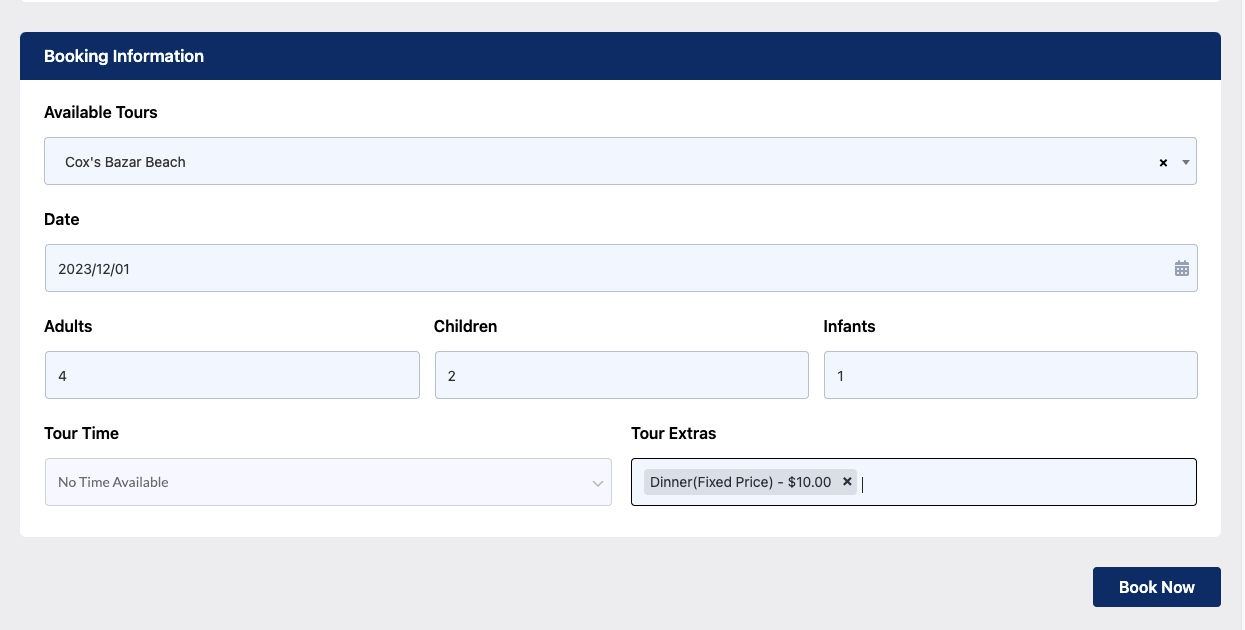This screenshot has width=1245, height=630.
Task: Click the Tour Time dropdown chevron icon
Action: tap(597, 481)
